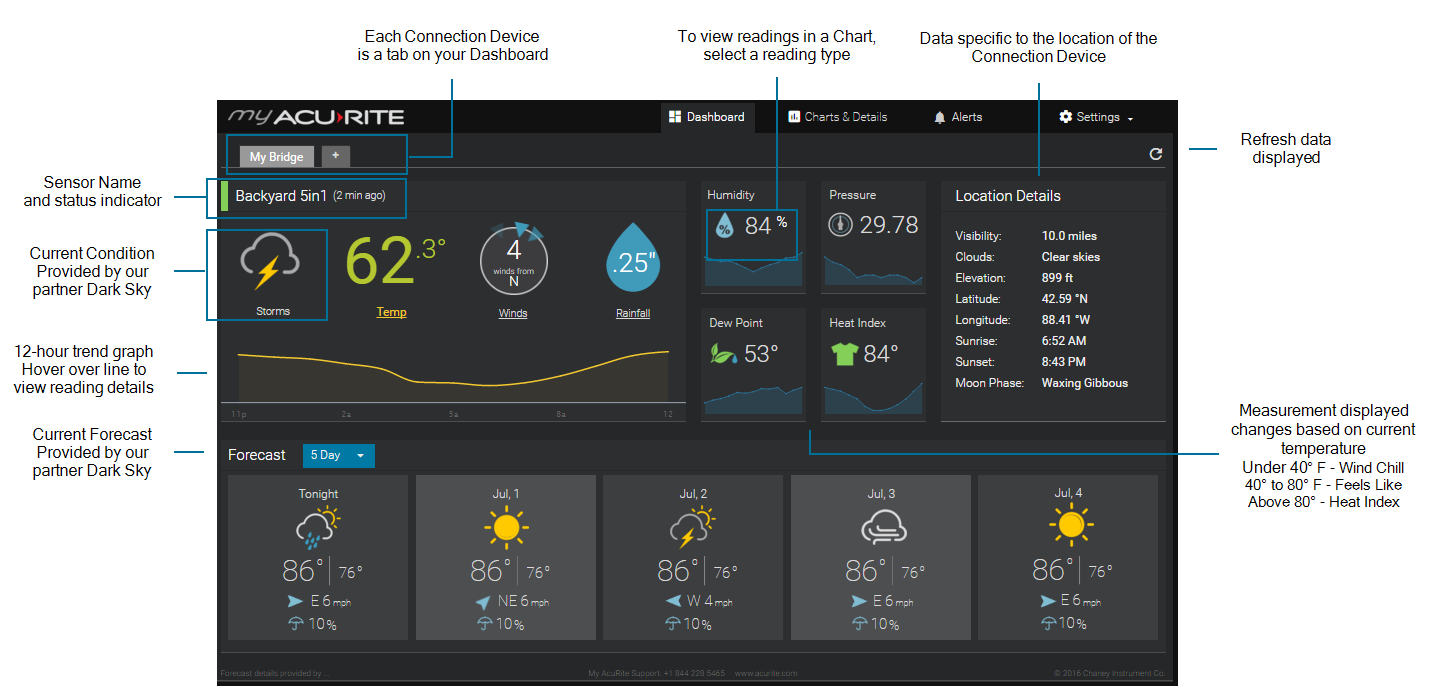Click the 12-hour temperature trend graph

click(453, 376)
